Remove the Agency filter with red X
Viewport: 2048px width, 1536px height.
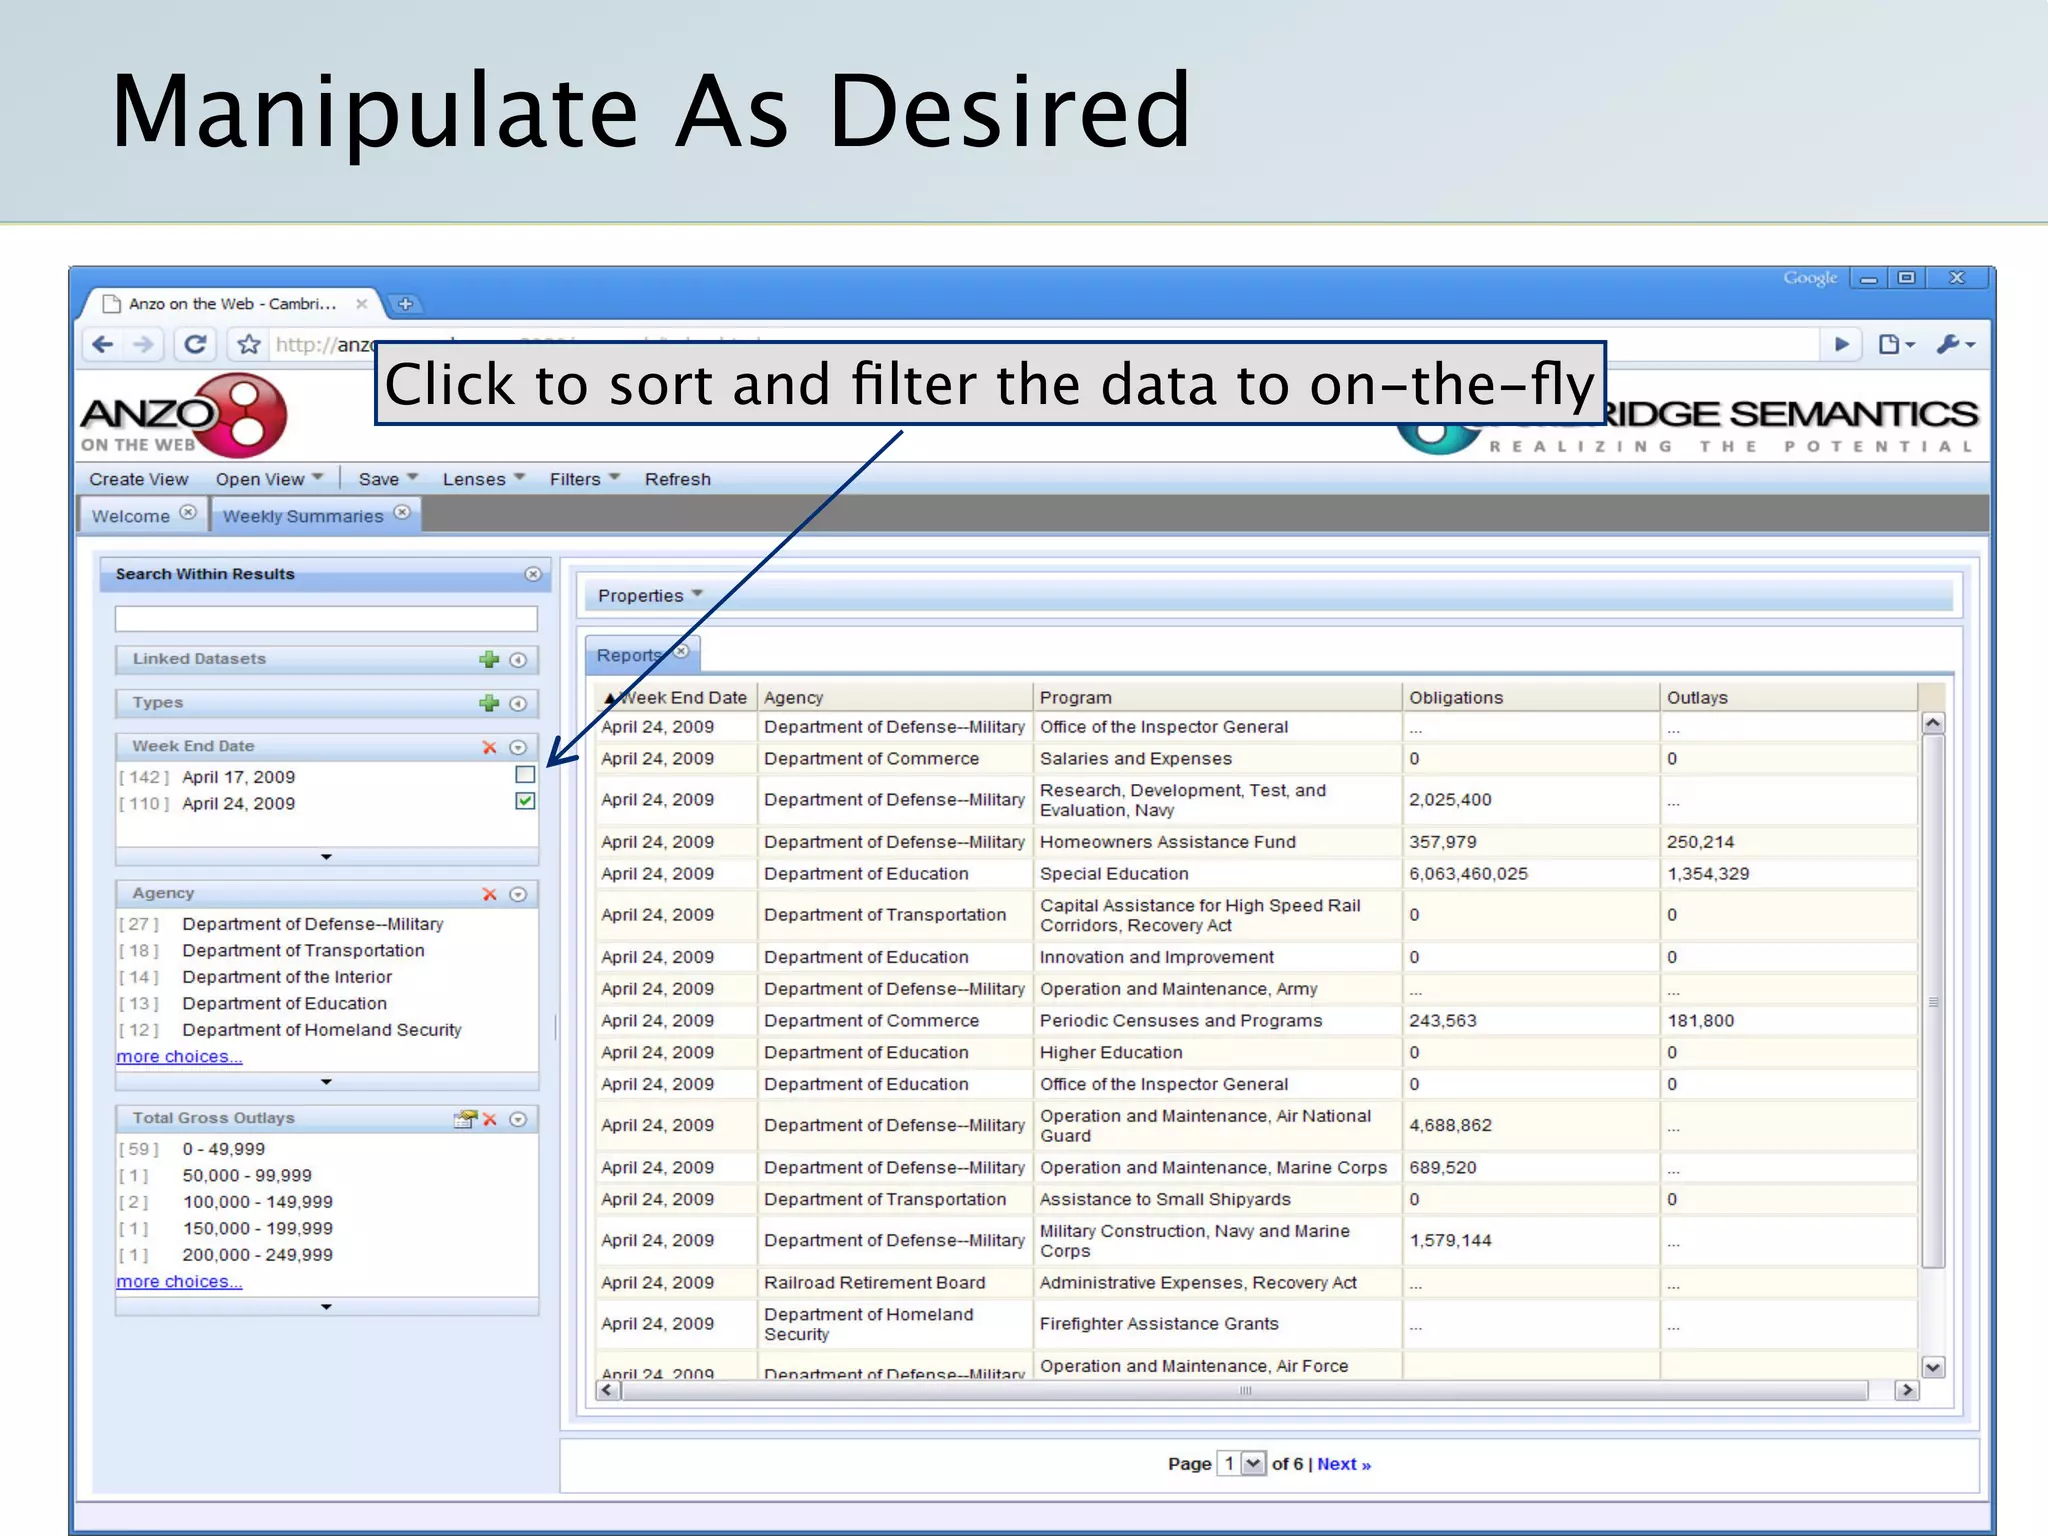click(x=489, y=894)
